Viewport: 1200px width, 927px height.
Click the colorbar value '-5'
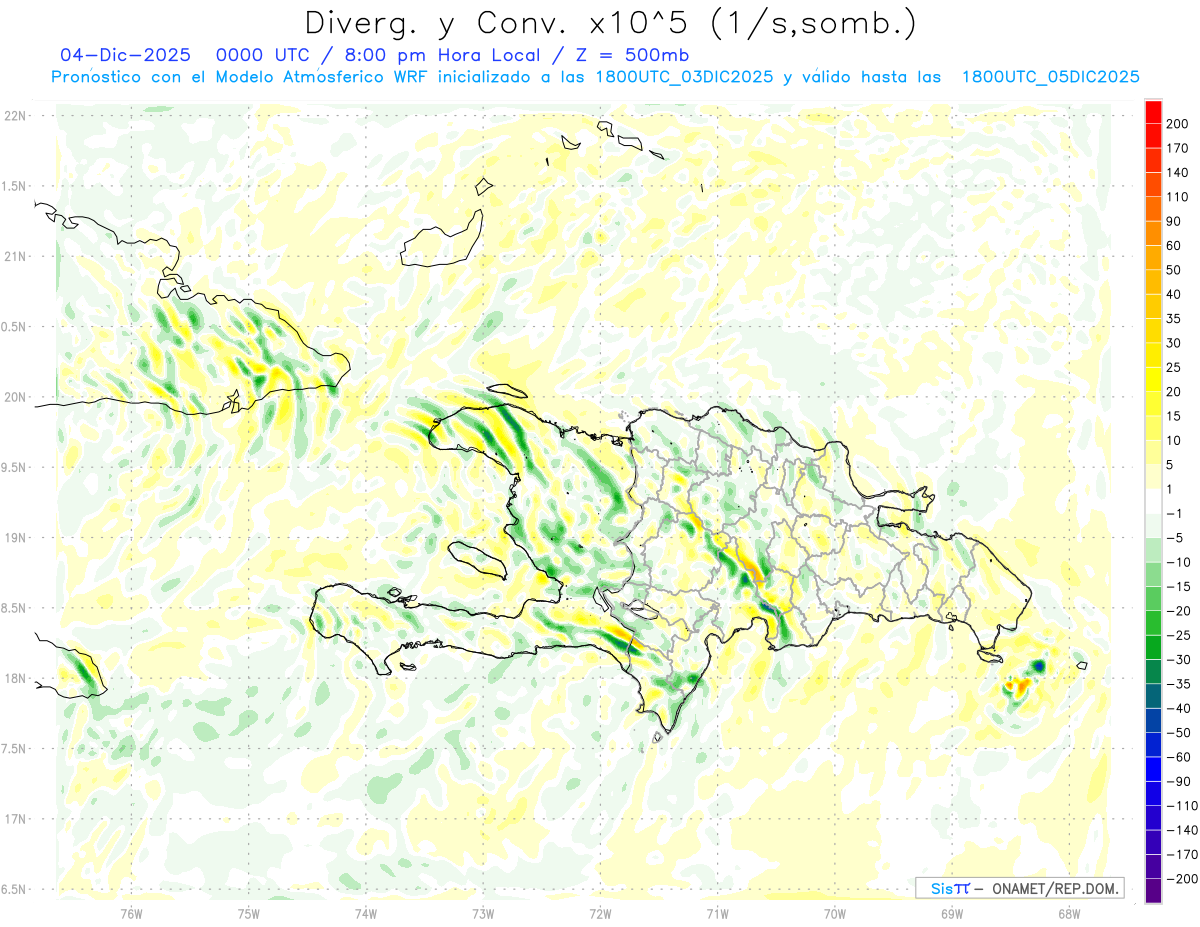pyautogui.click(x=1175, y=538)
